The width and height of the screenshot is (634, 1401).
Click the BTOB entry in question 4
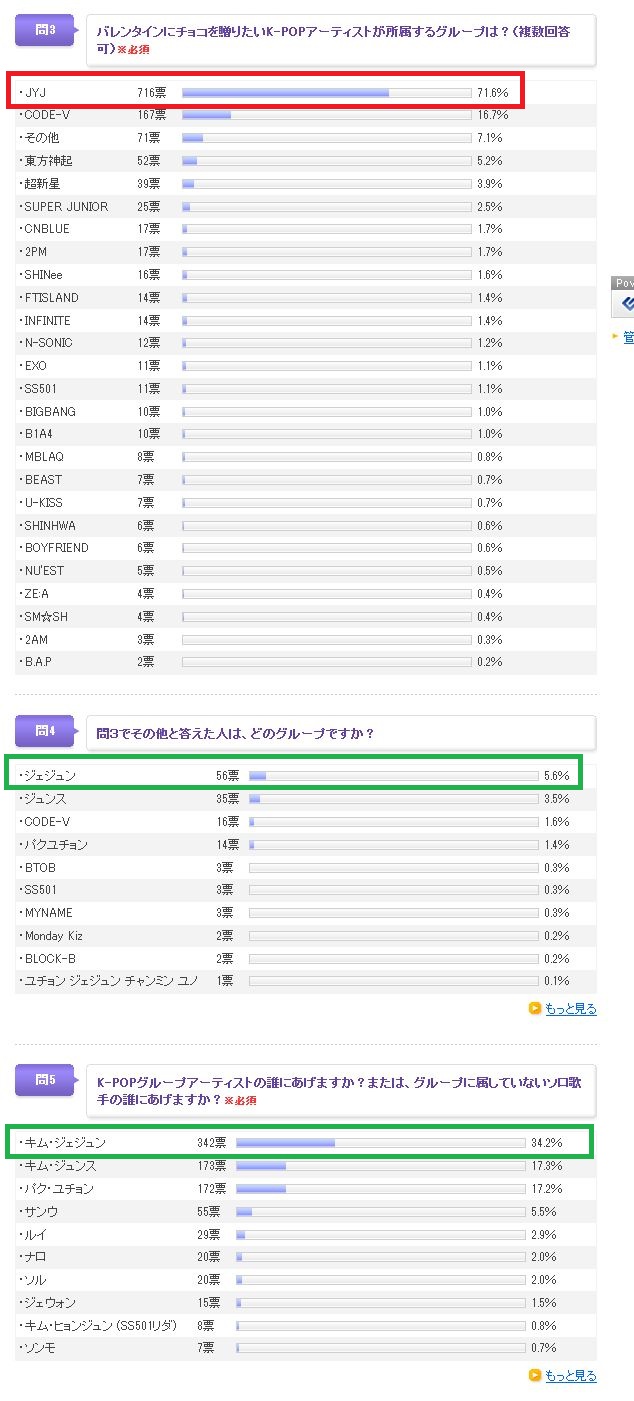click(x=39, y=867)
